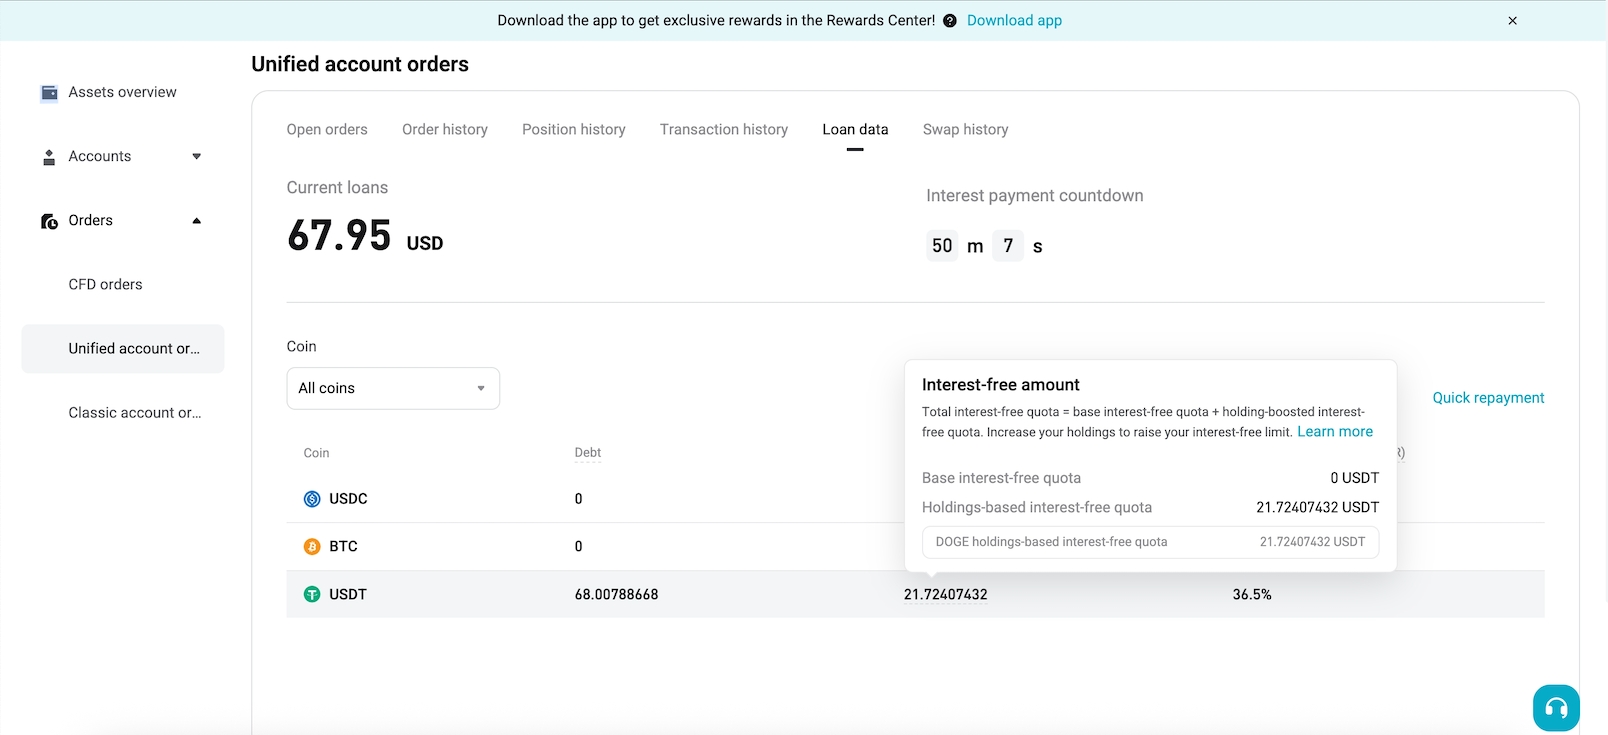Click the Quick repayment link

click(x=1488, y=398)
